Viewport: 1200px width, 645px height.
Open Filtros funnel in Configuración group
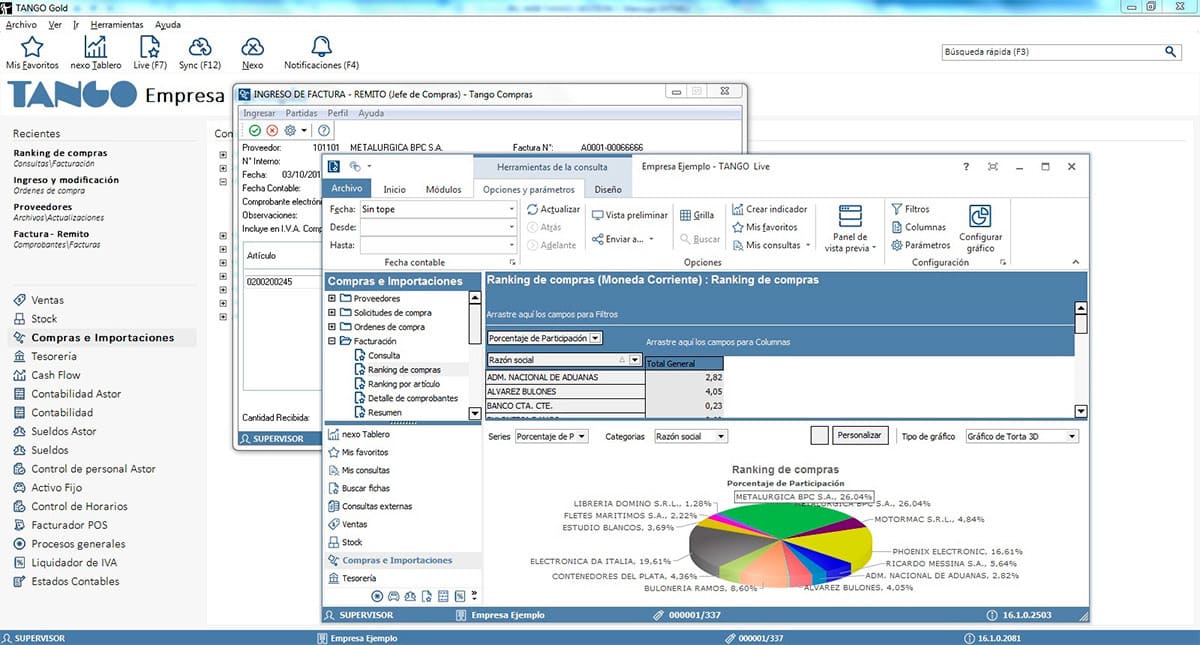(910, 209)
